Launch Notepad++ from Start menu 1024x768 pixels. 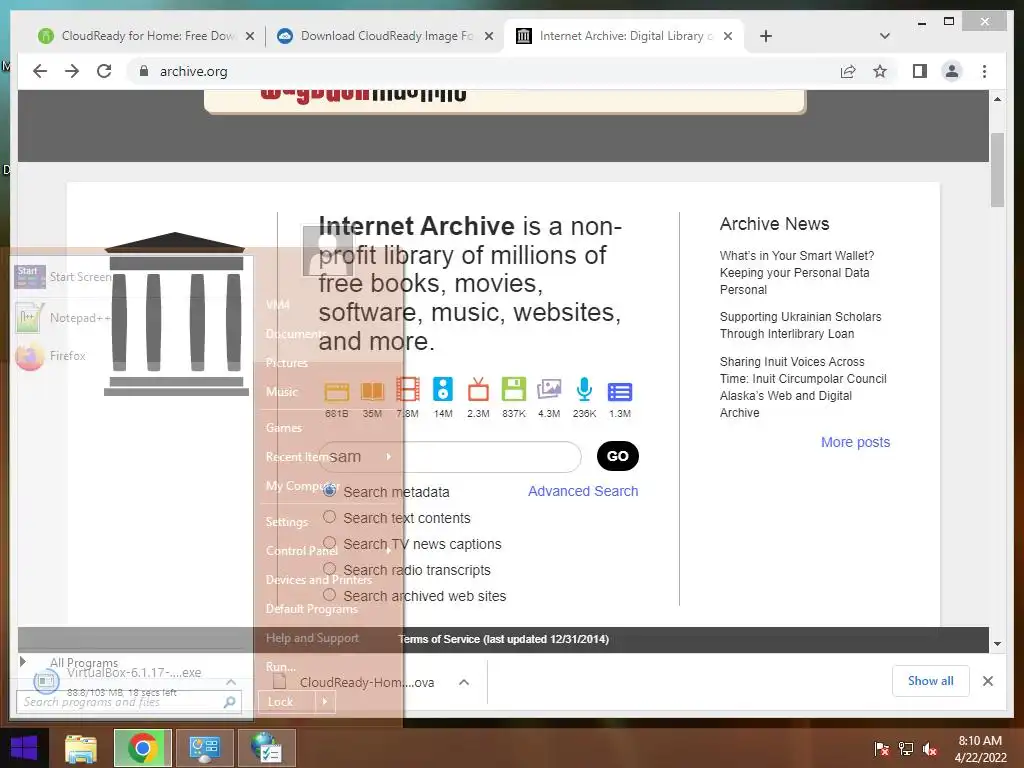click(63, 317)
